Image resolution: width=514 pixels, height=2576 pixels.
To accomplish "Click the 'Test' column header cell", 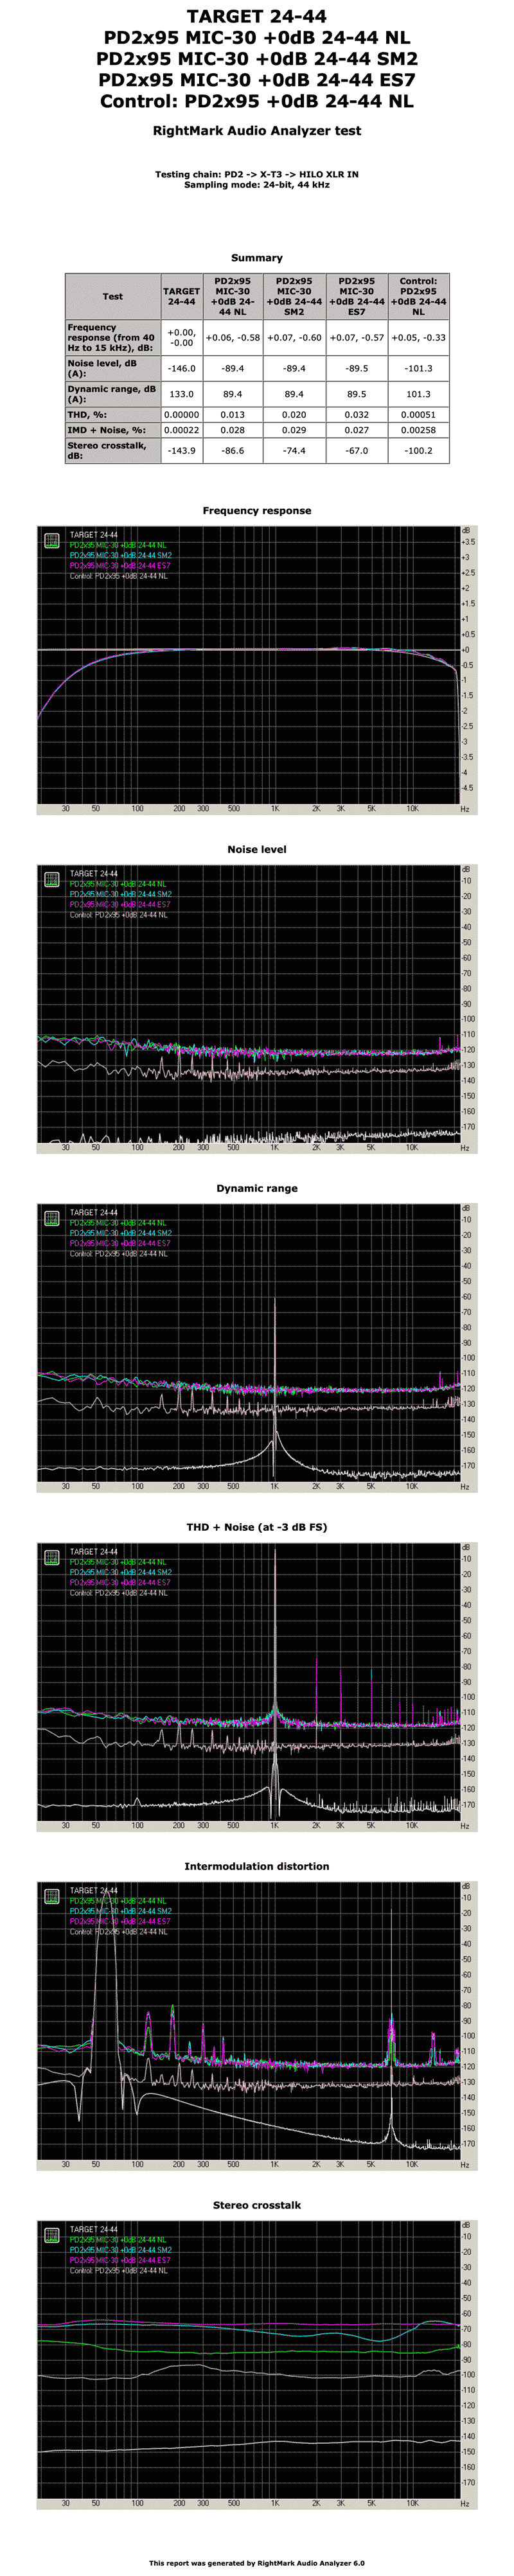I will pos(113,297).
